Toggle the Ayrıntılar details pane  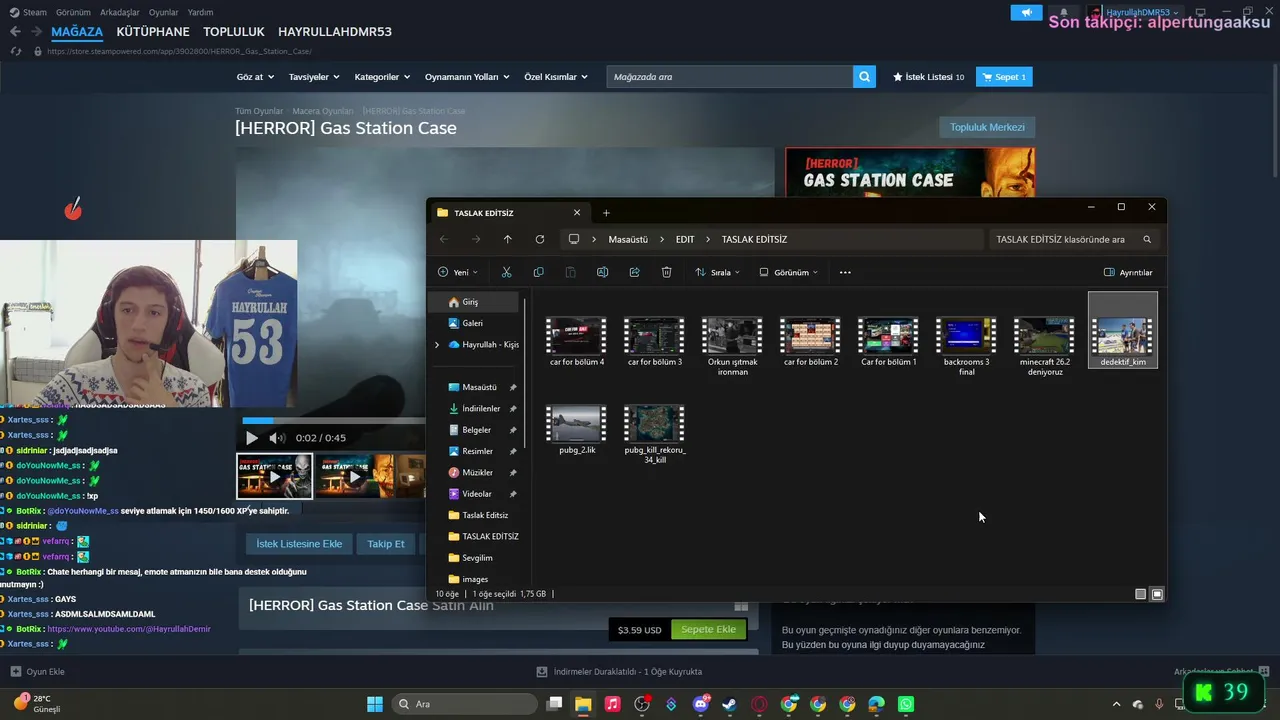pos(1128,272)
